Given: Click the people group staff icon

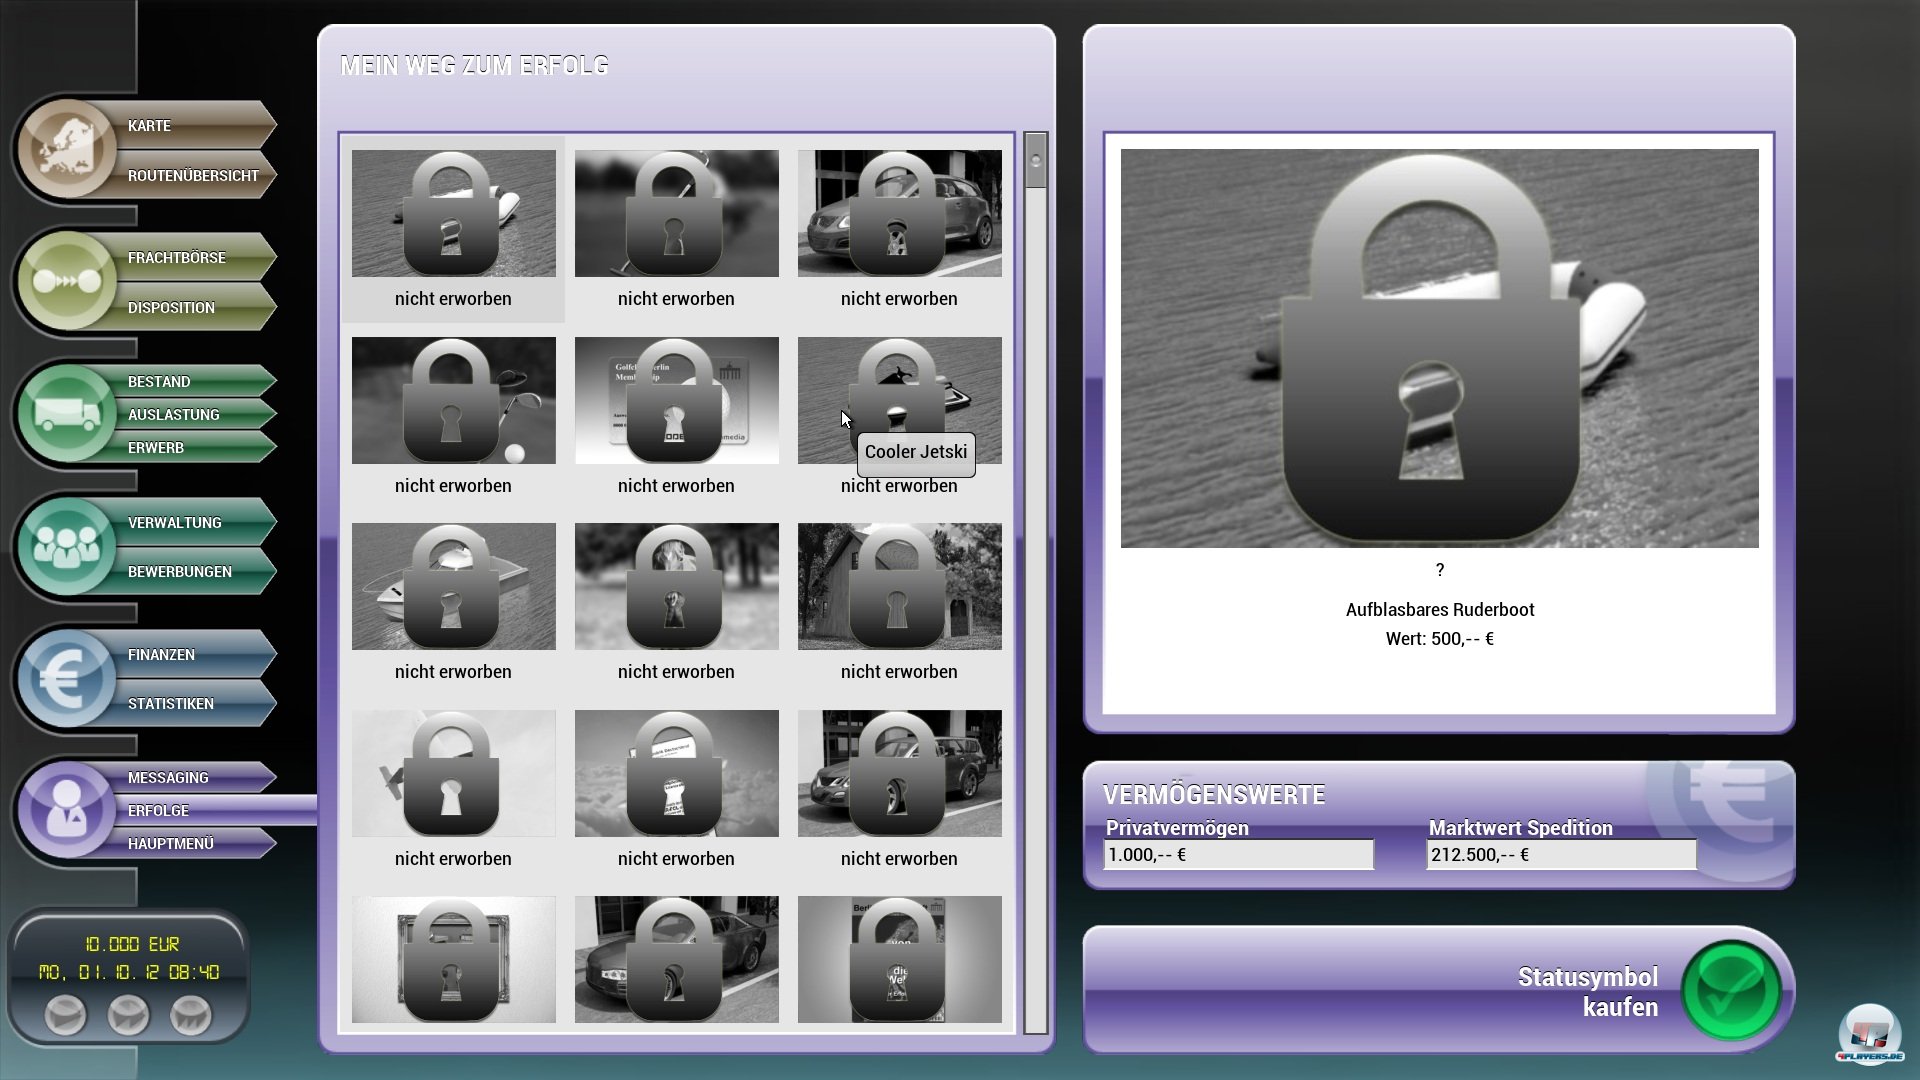Looking at the screenshot, I should (x=67, y=546).
